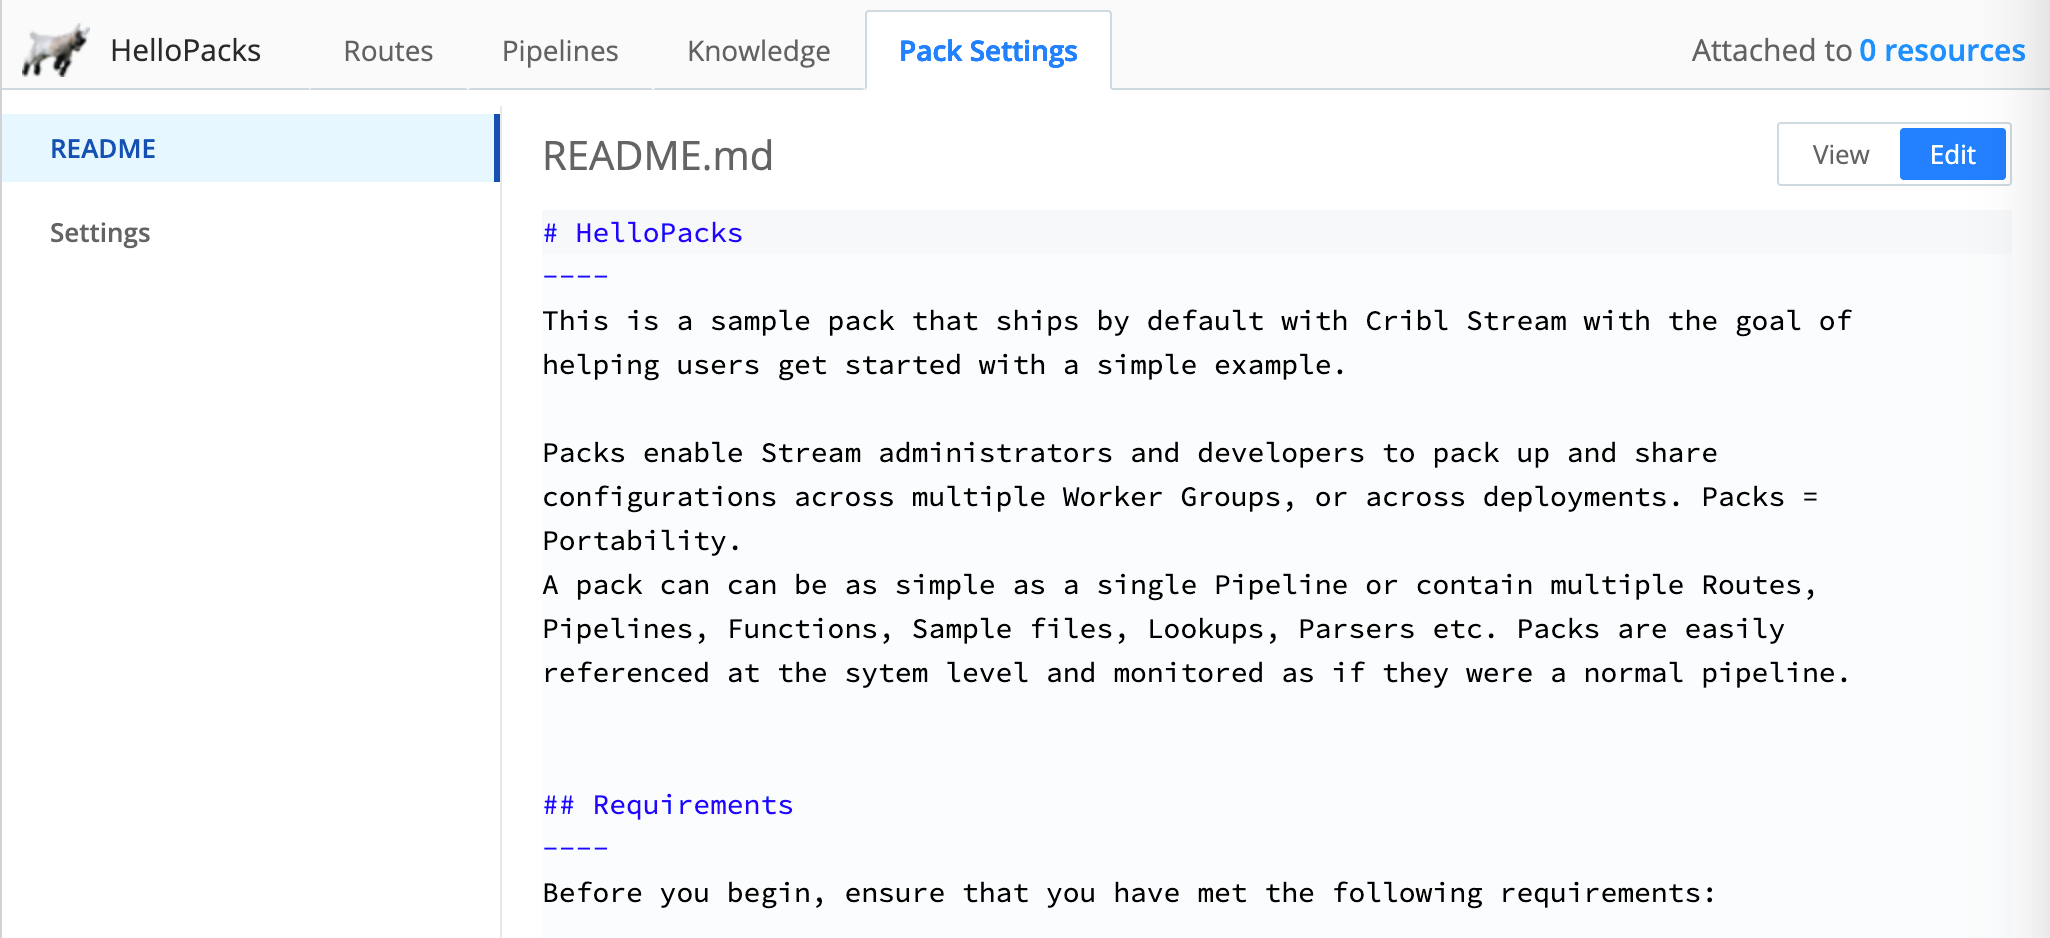Enable Edit mode for README.md
This screenshot has width=2050, height=938.
point(1952,154)
